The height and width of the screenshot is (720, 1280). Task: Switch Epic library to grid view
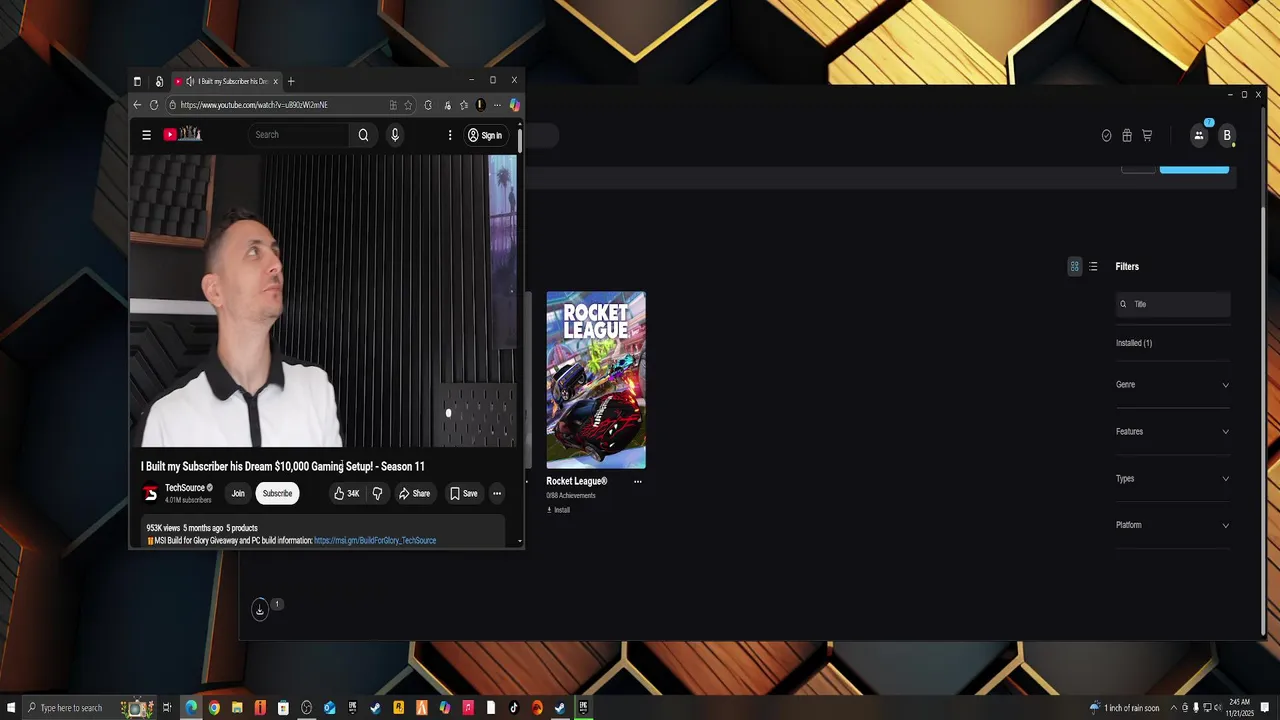(1075, 266)
